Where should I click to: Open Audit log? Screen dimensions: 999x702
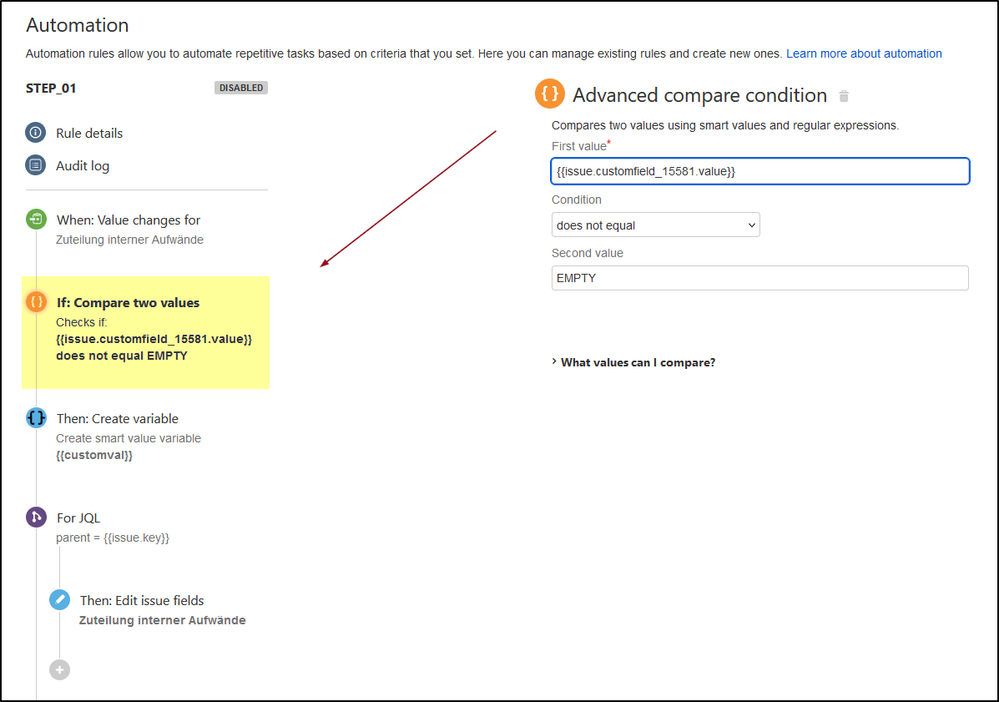click(83, 166)
